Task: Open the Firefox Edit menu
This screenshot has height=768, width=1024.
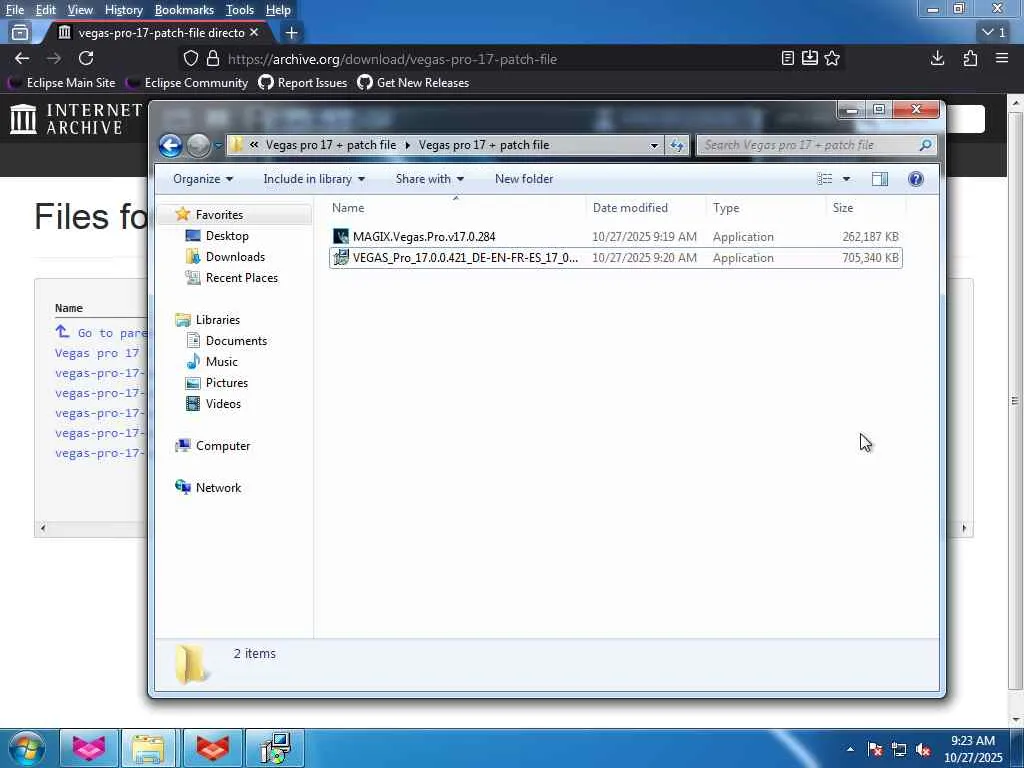Action: click(46, 10)
